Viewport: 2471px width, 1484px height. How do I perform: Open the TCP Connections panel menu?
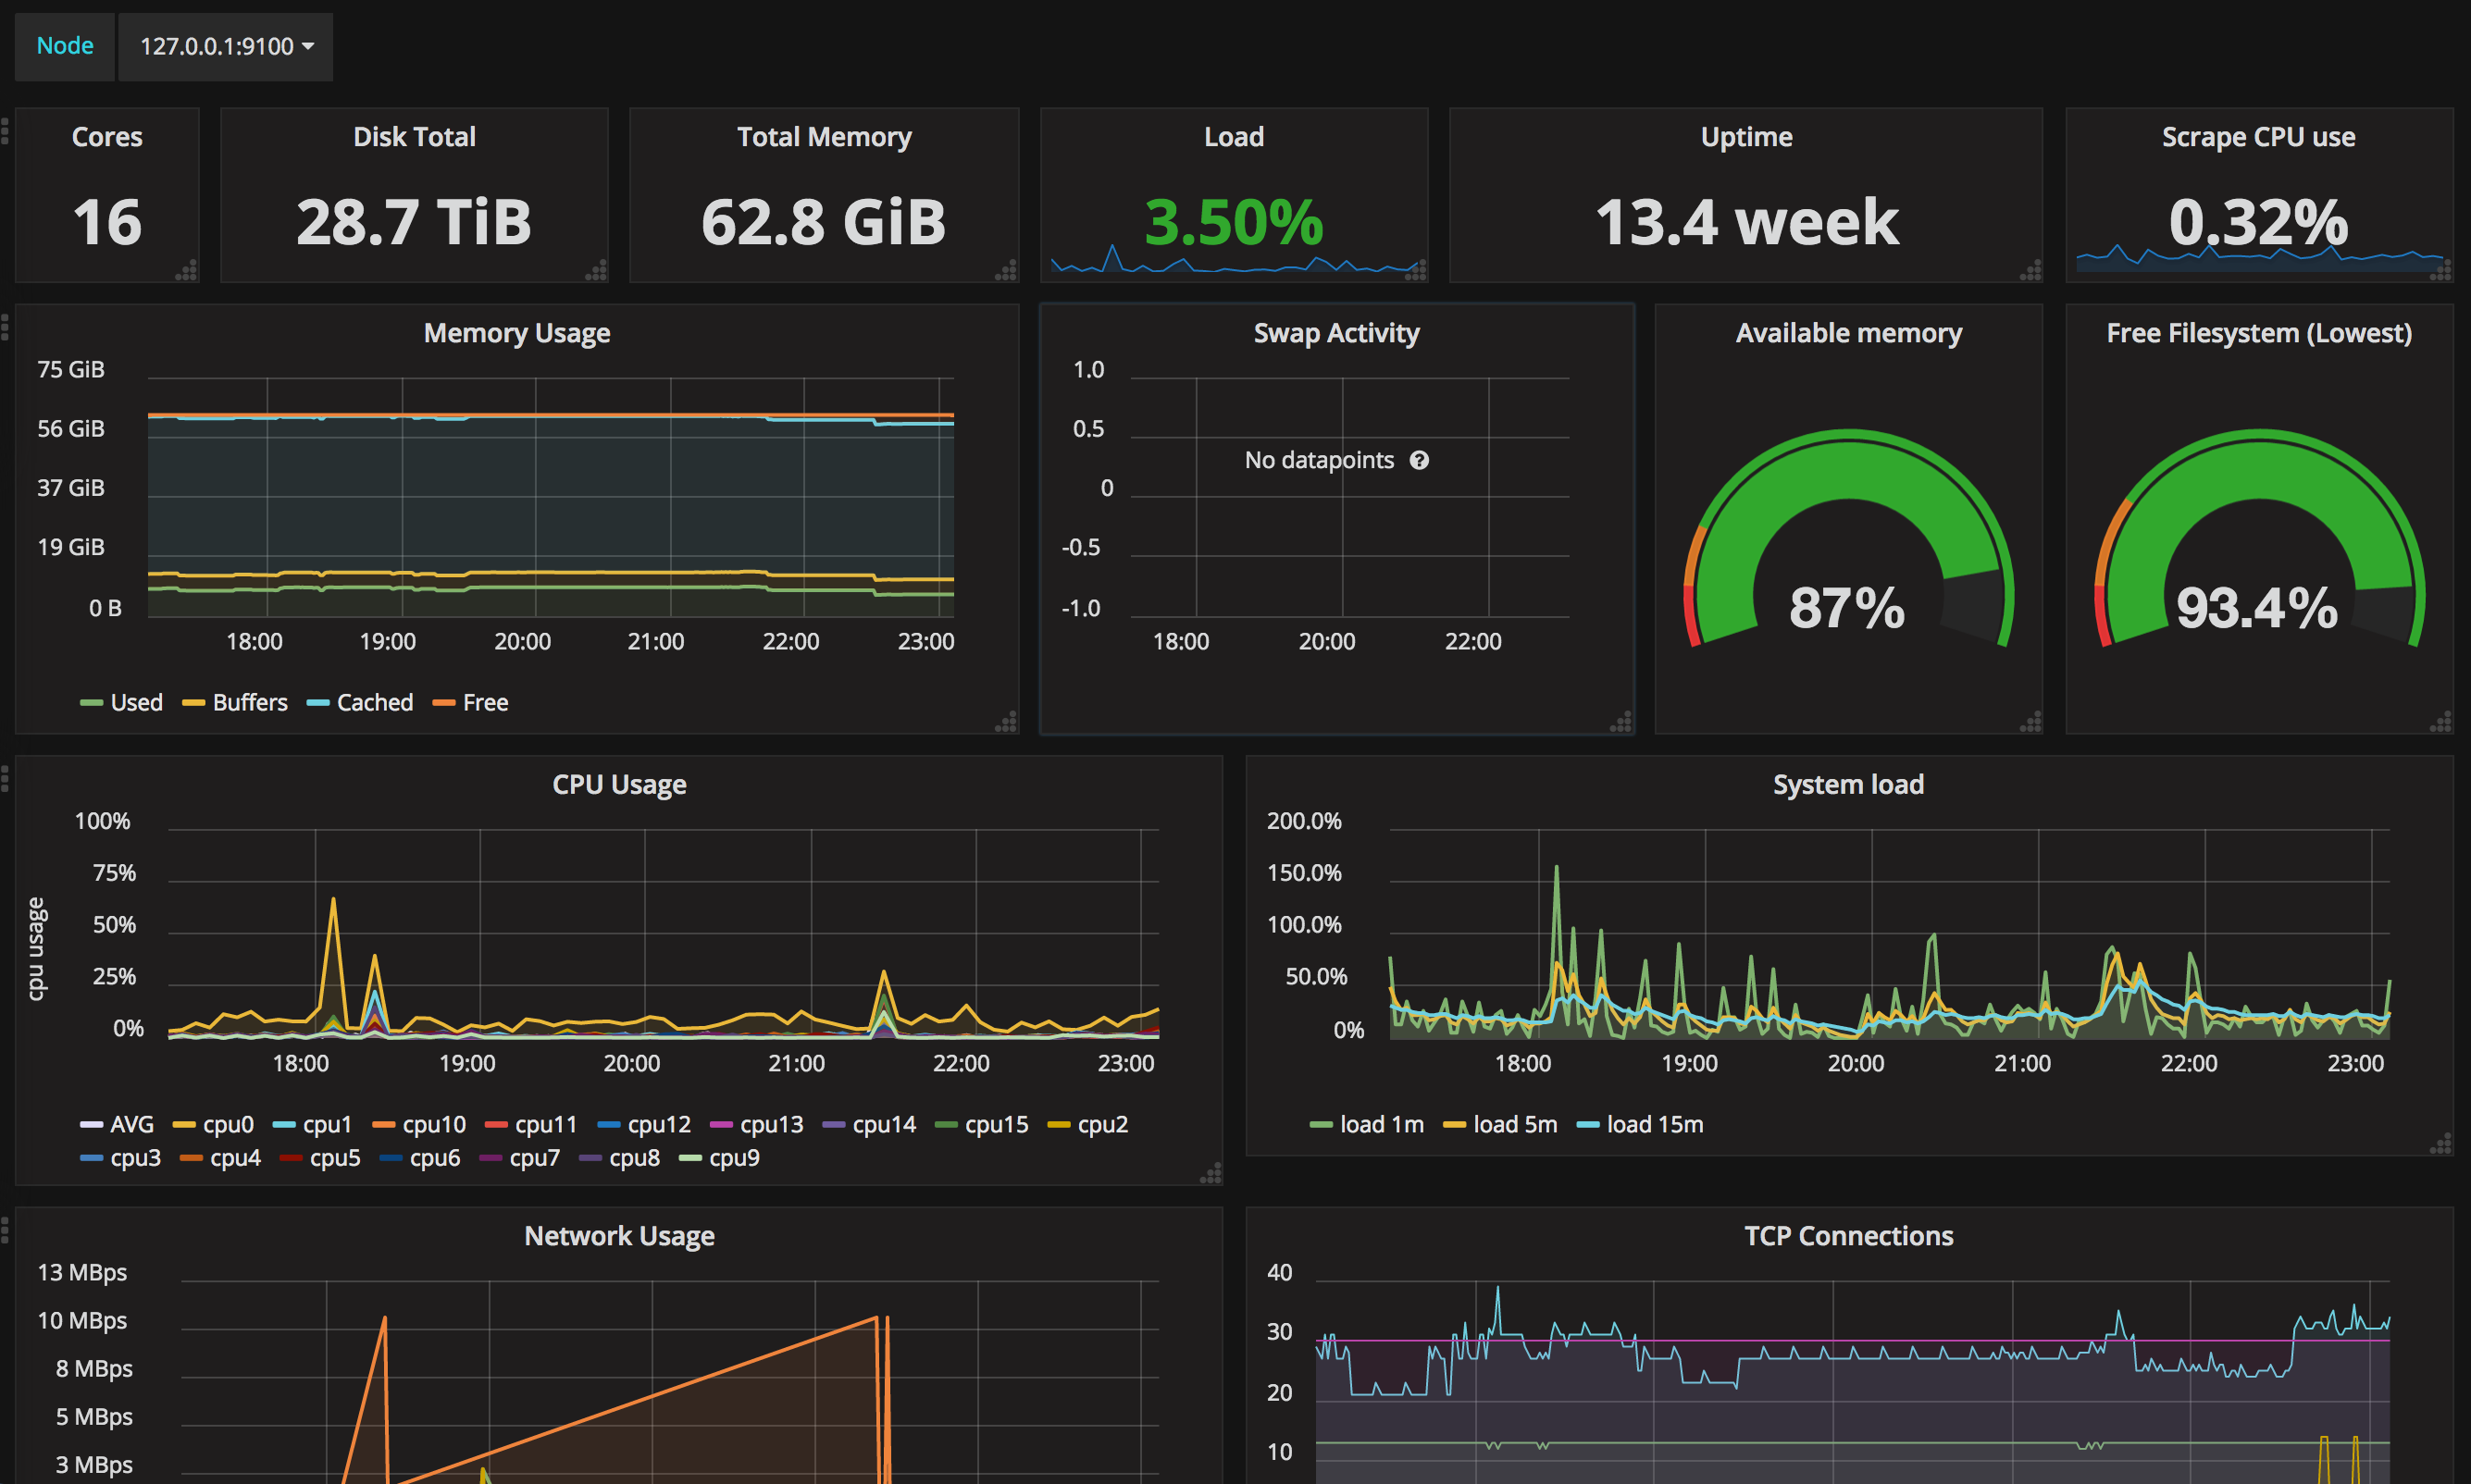(x=1848, y=1236)
